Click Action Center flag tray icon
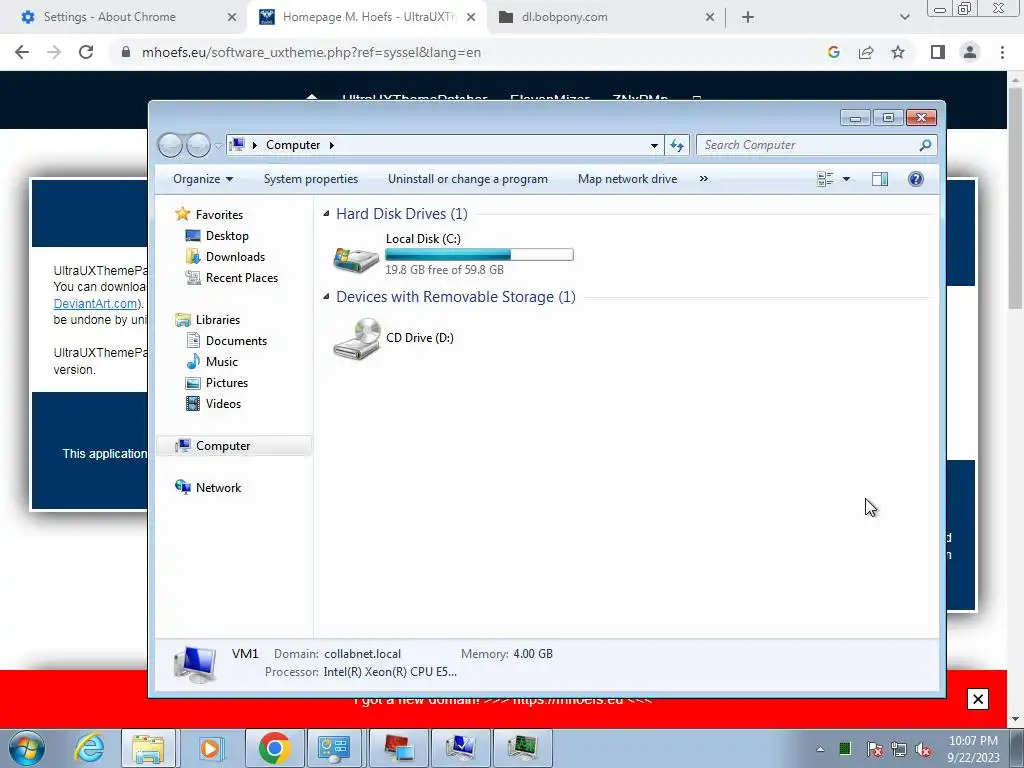 875,749
